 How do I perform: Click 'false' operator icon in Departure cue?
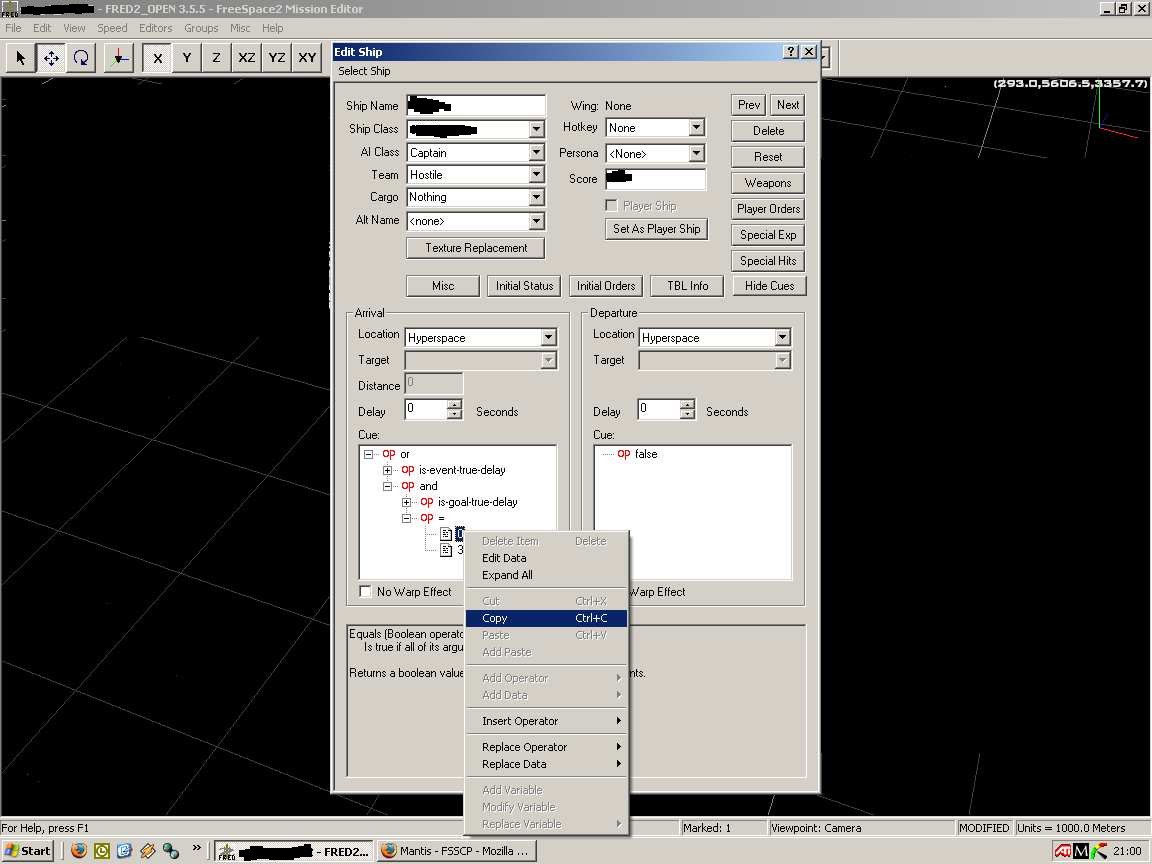point(624,454)
